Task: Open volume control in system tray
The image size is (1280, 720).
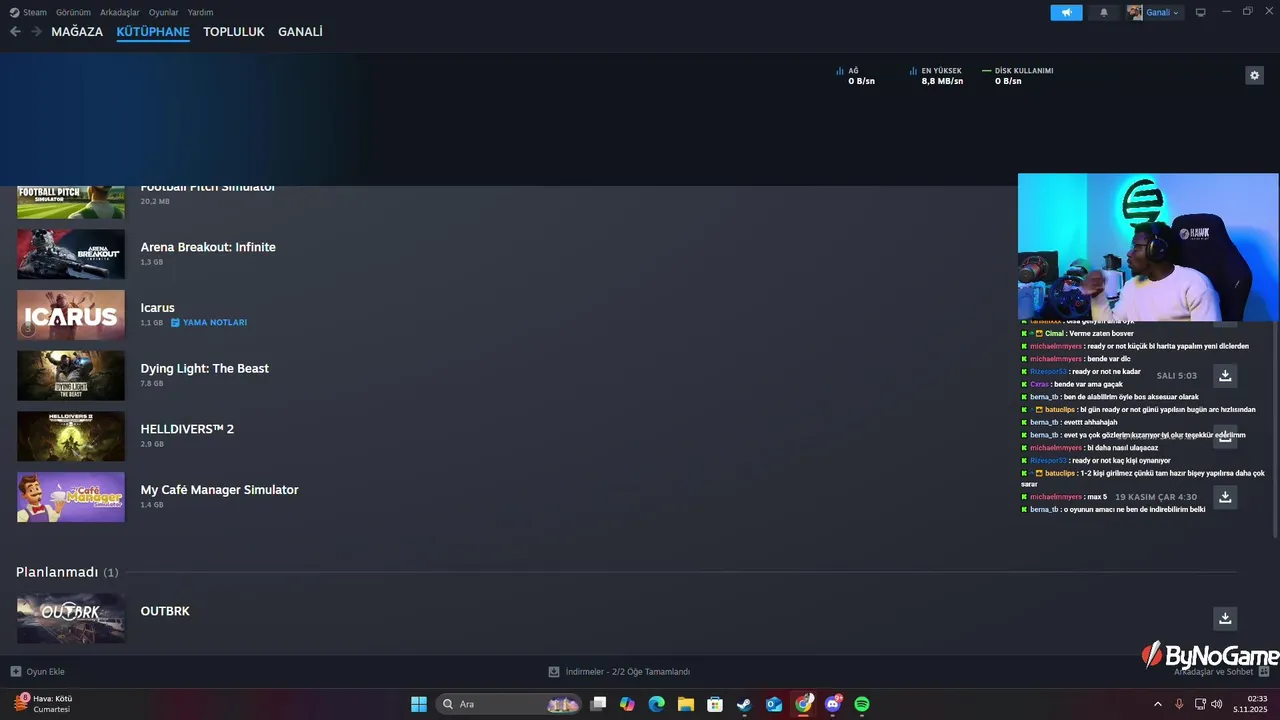Action: pyautogui.click(x=1217, y=704)
